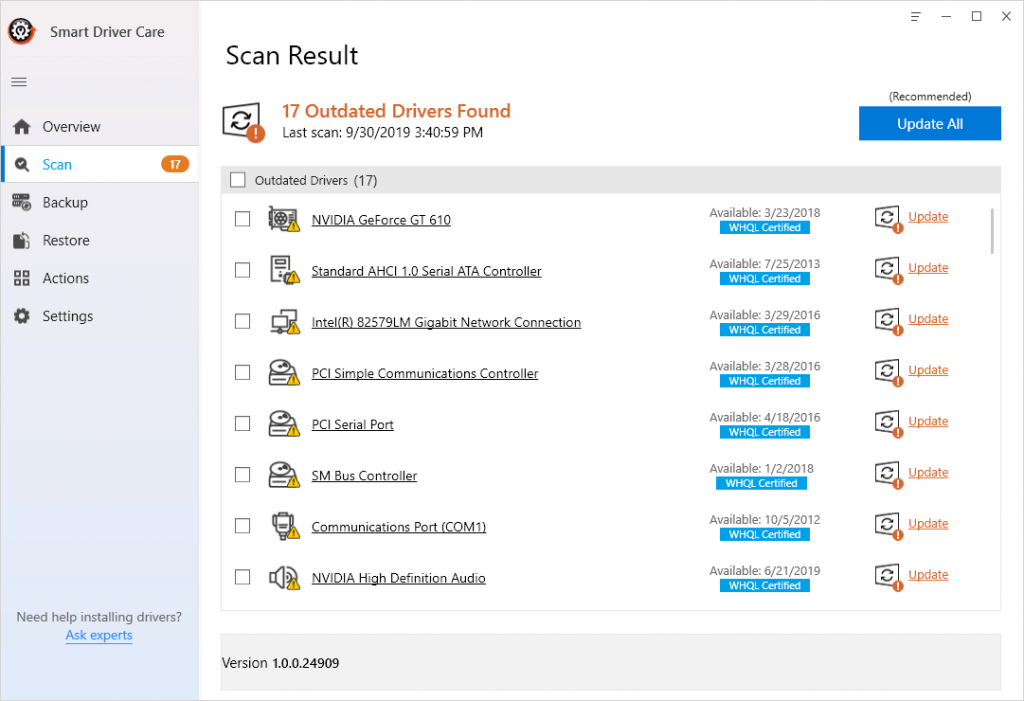
Task: Click update icon for Communications Port COM1
Action: [x=888, y=526]
